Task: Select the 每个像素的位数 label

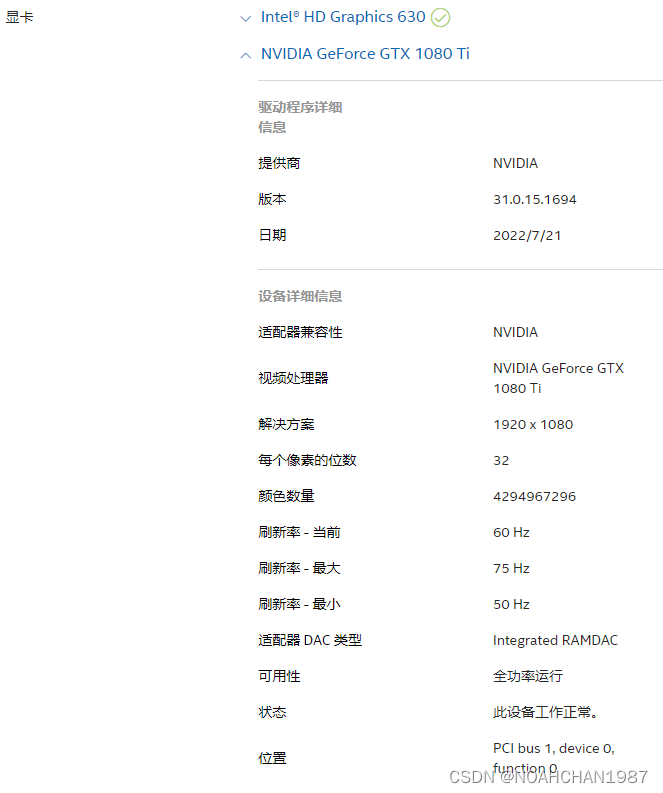Action: pos(307,460)
